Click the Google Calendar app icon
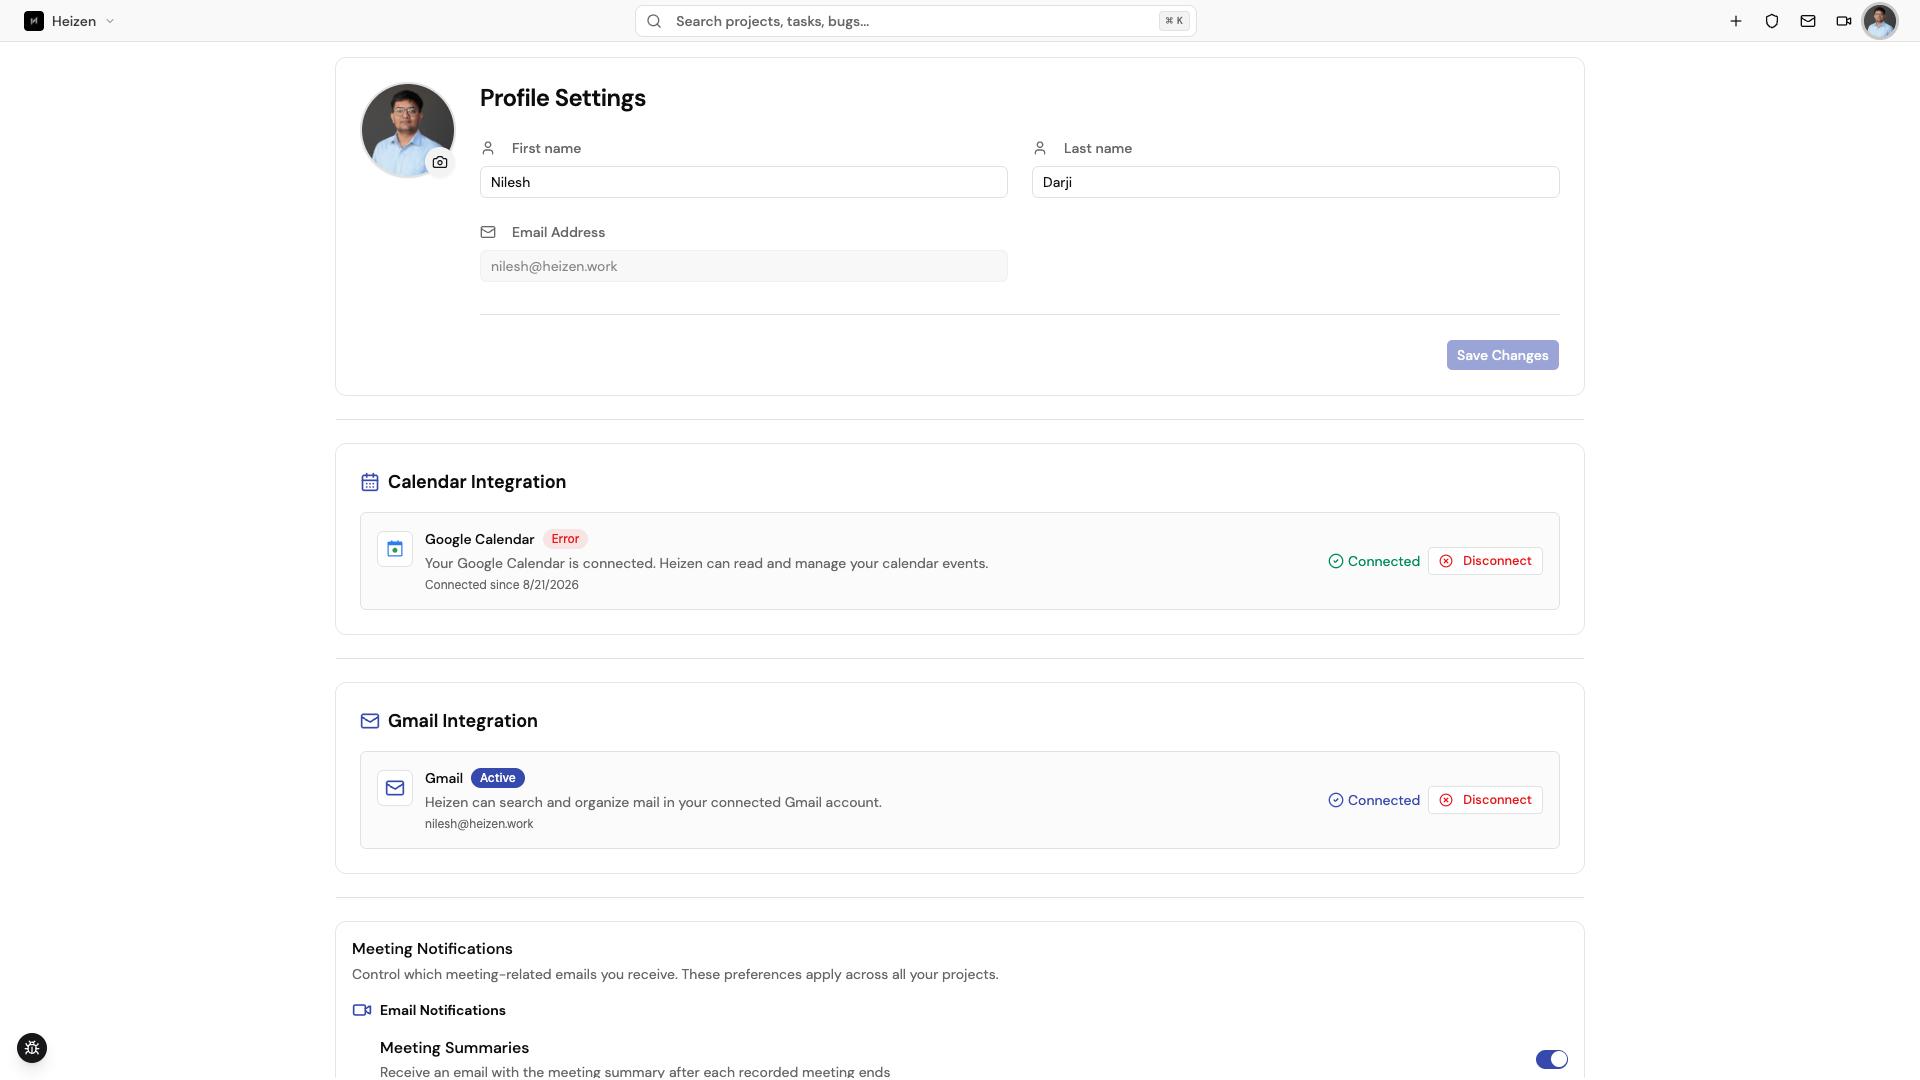The height and width of the screenshot is (1080, 1920). click(395, 549)
